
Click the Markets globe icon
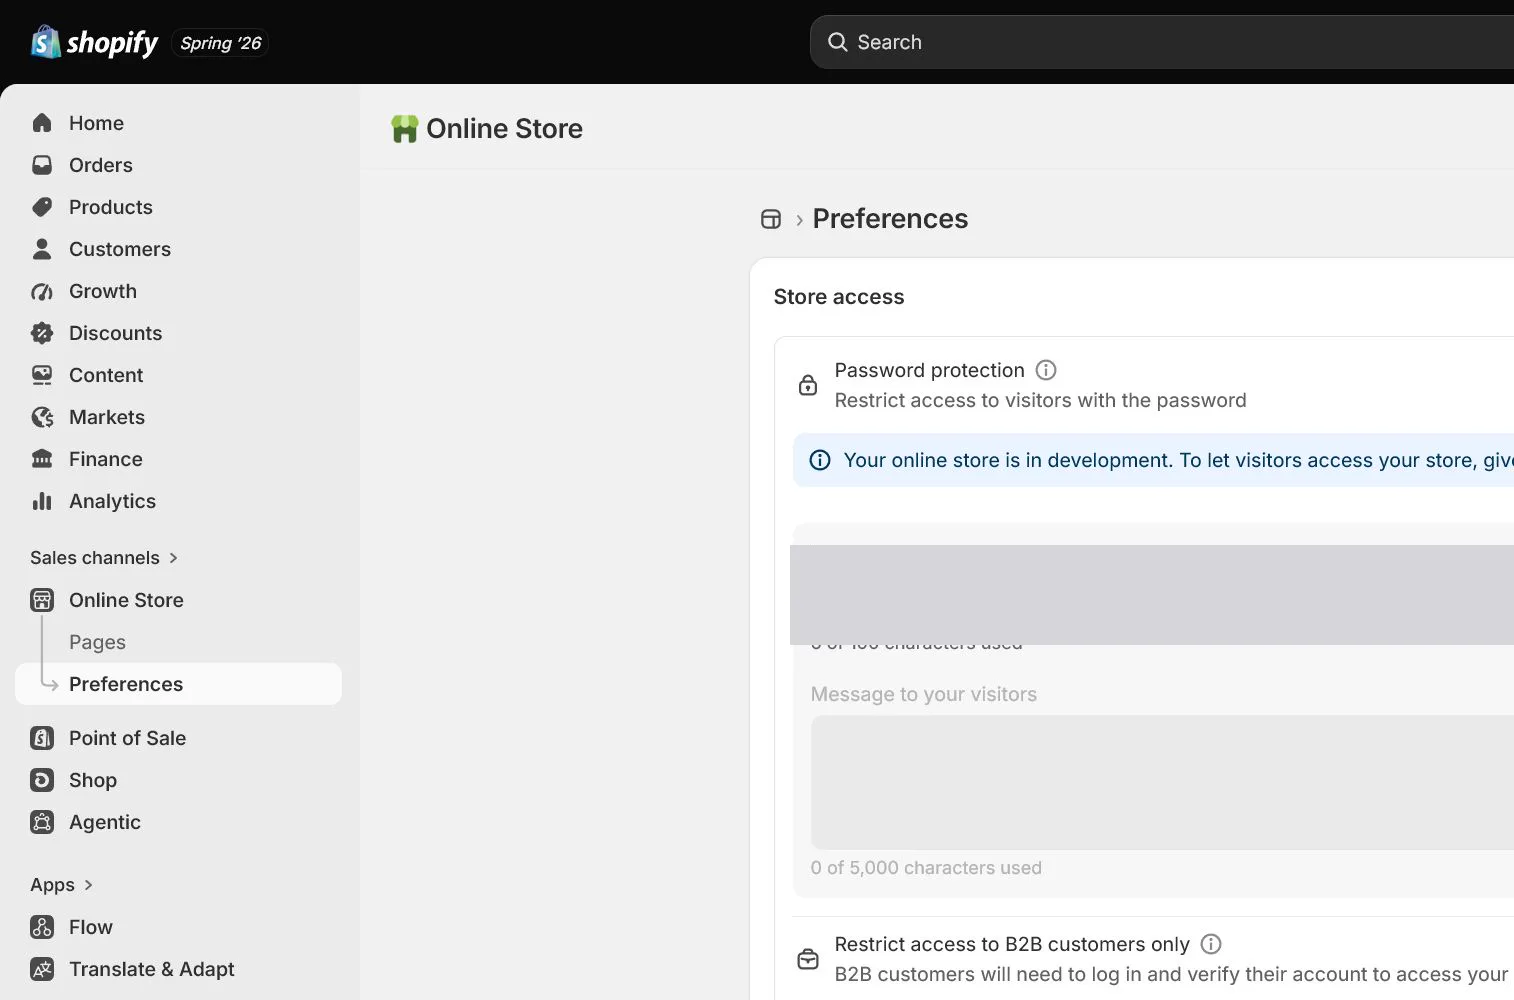pos(42,417)
